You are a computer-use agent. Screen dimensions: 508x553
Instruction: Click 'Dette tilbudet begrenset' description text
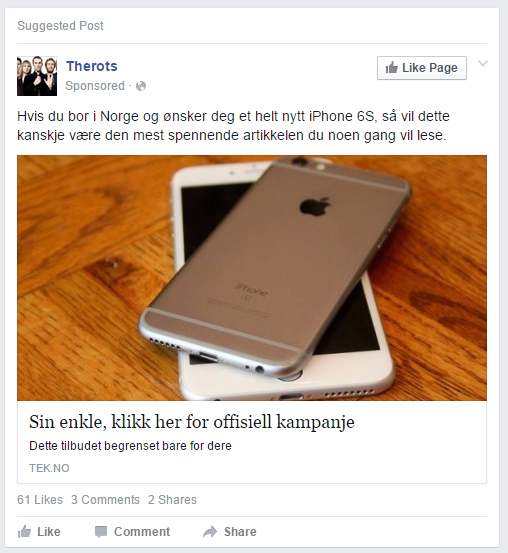pos(130,446)
